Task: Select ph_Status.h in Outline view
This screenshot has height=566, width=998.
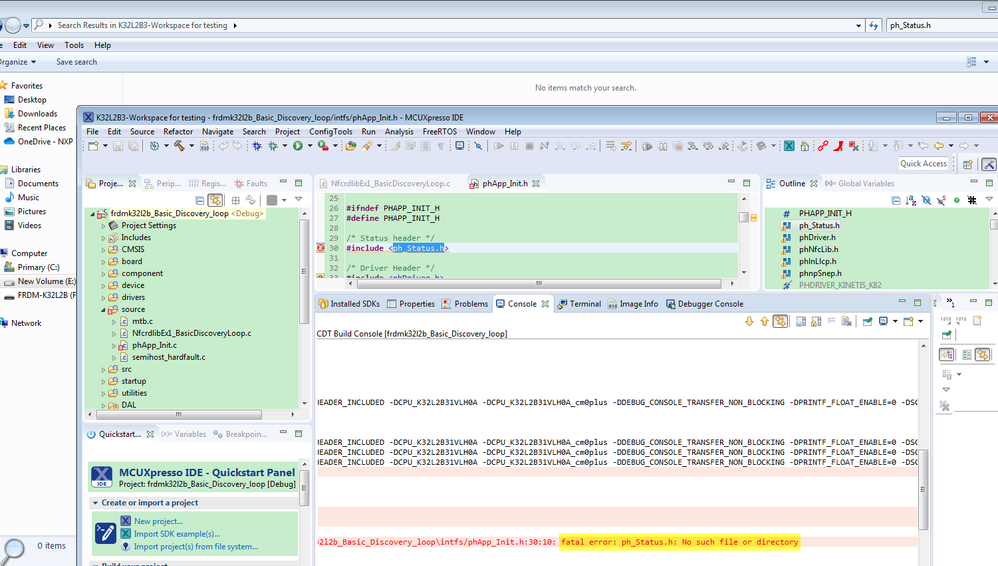Action: click(818, 226)
